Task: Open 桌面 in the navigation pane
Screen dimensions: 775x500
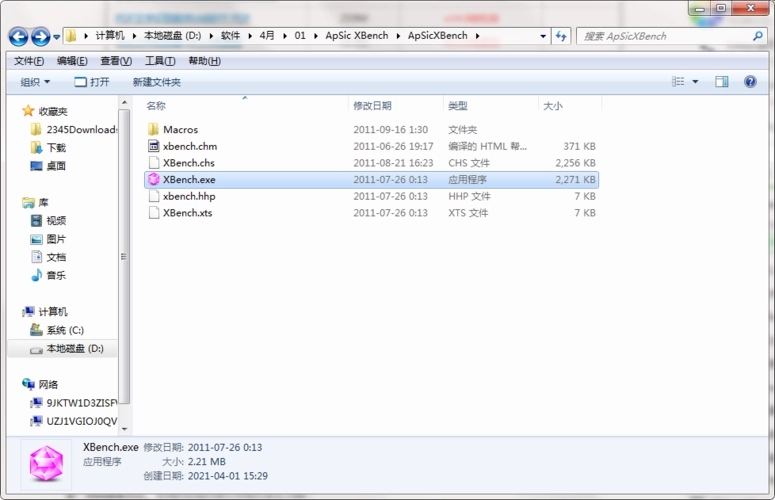Action: click(x=56, y=166)
